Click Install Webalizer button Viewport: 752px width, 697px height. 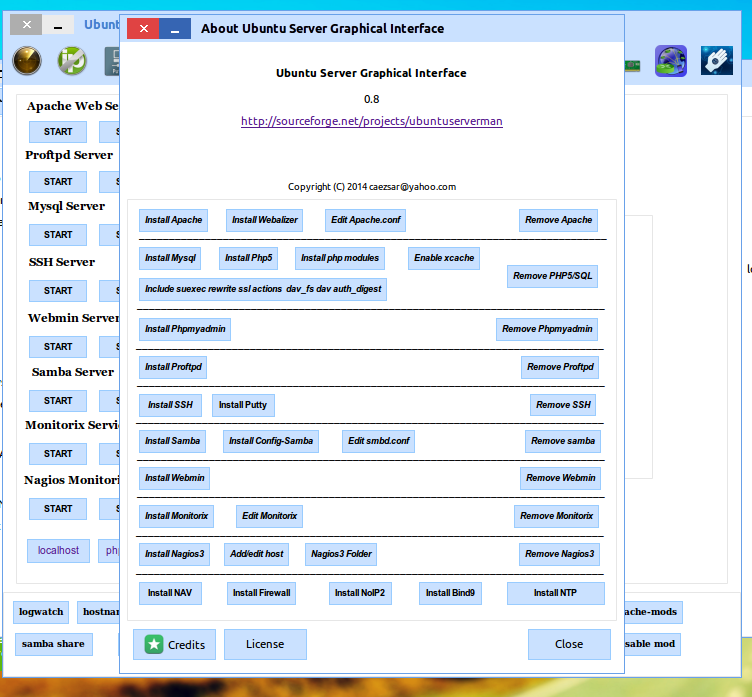click(264, 220)
